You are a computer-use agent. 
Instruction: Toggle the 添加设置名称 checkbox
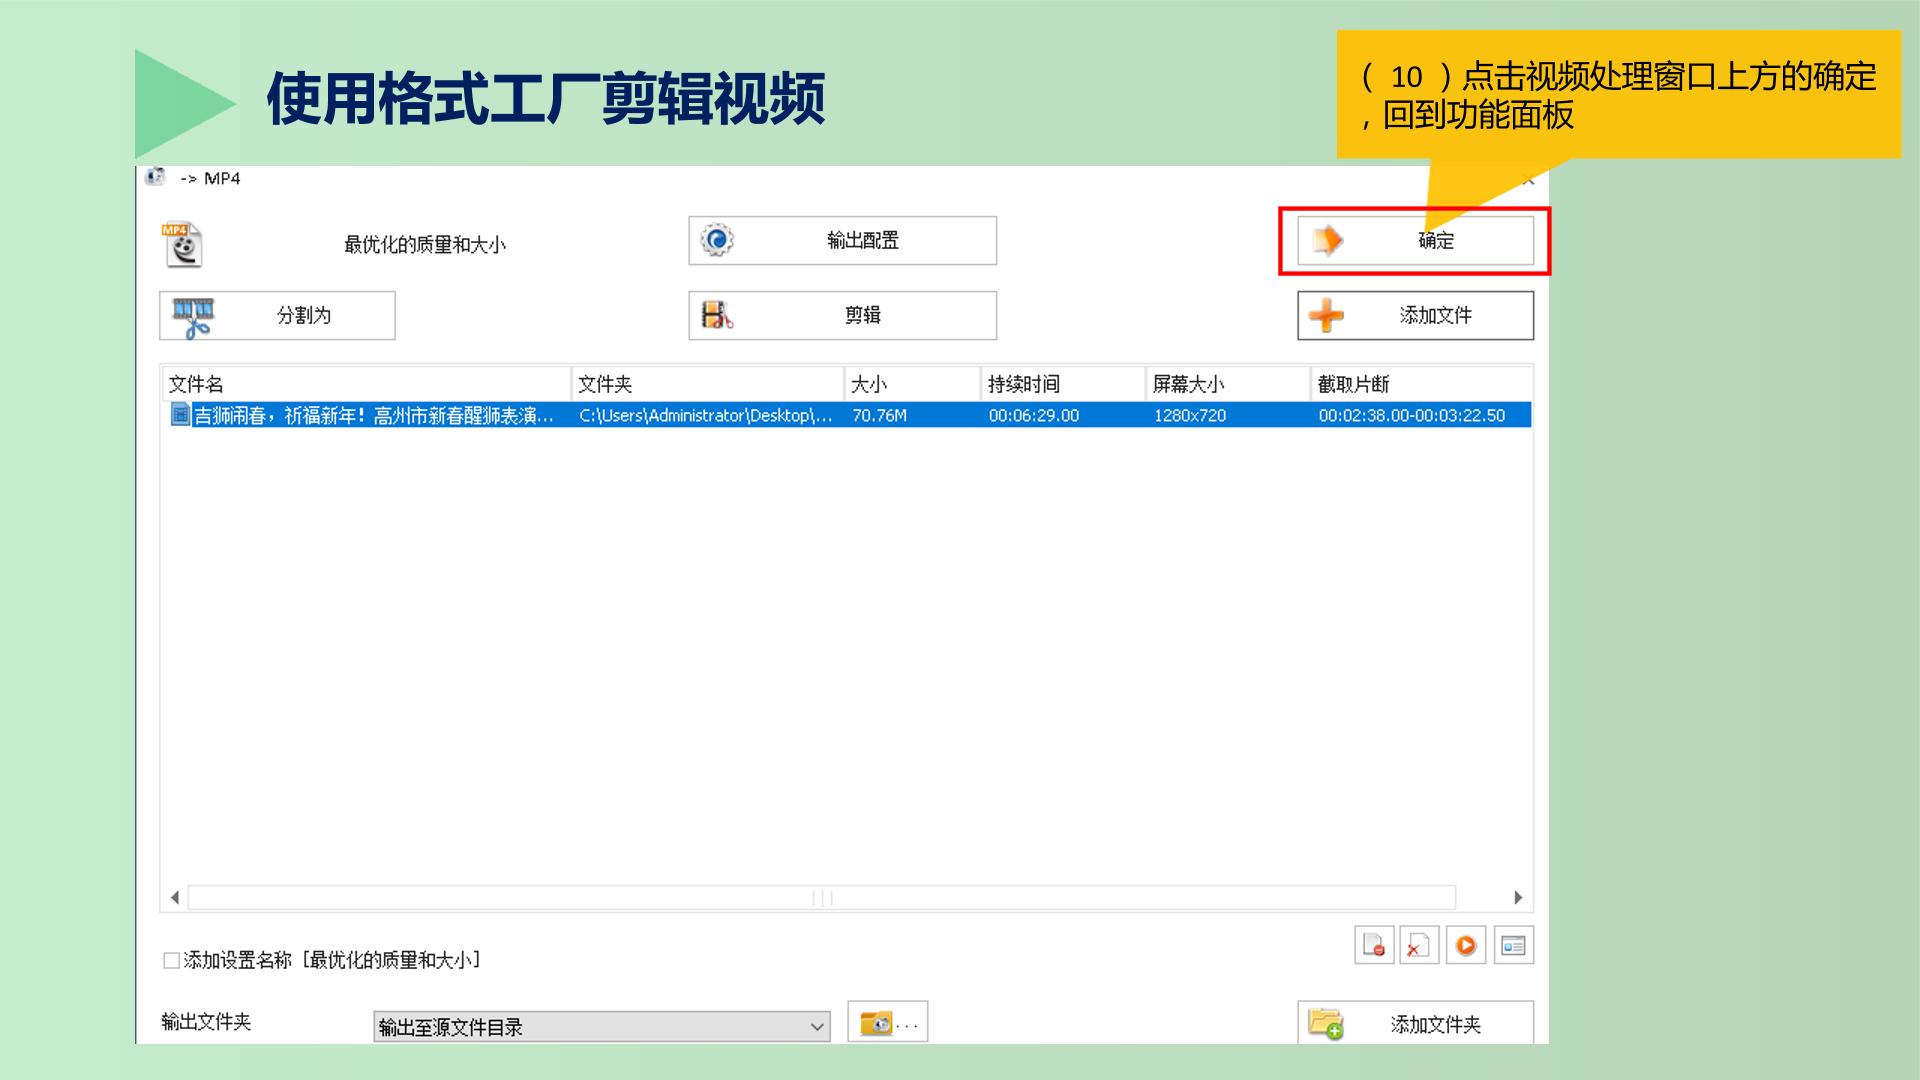pos(171,960)
